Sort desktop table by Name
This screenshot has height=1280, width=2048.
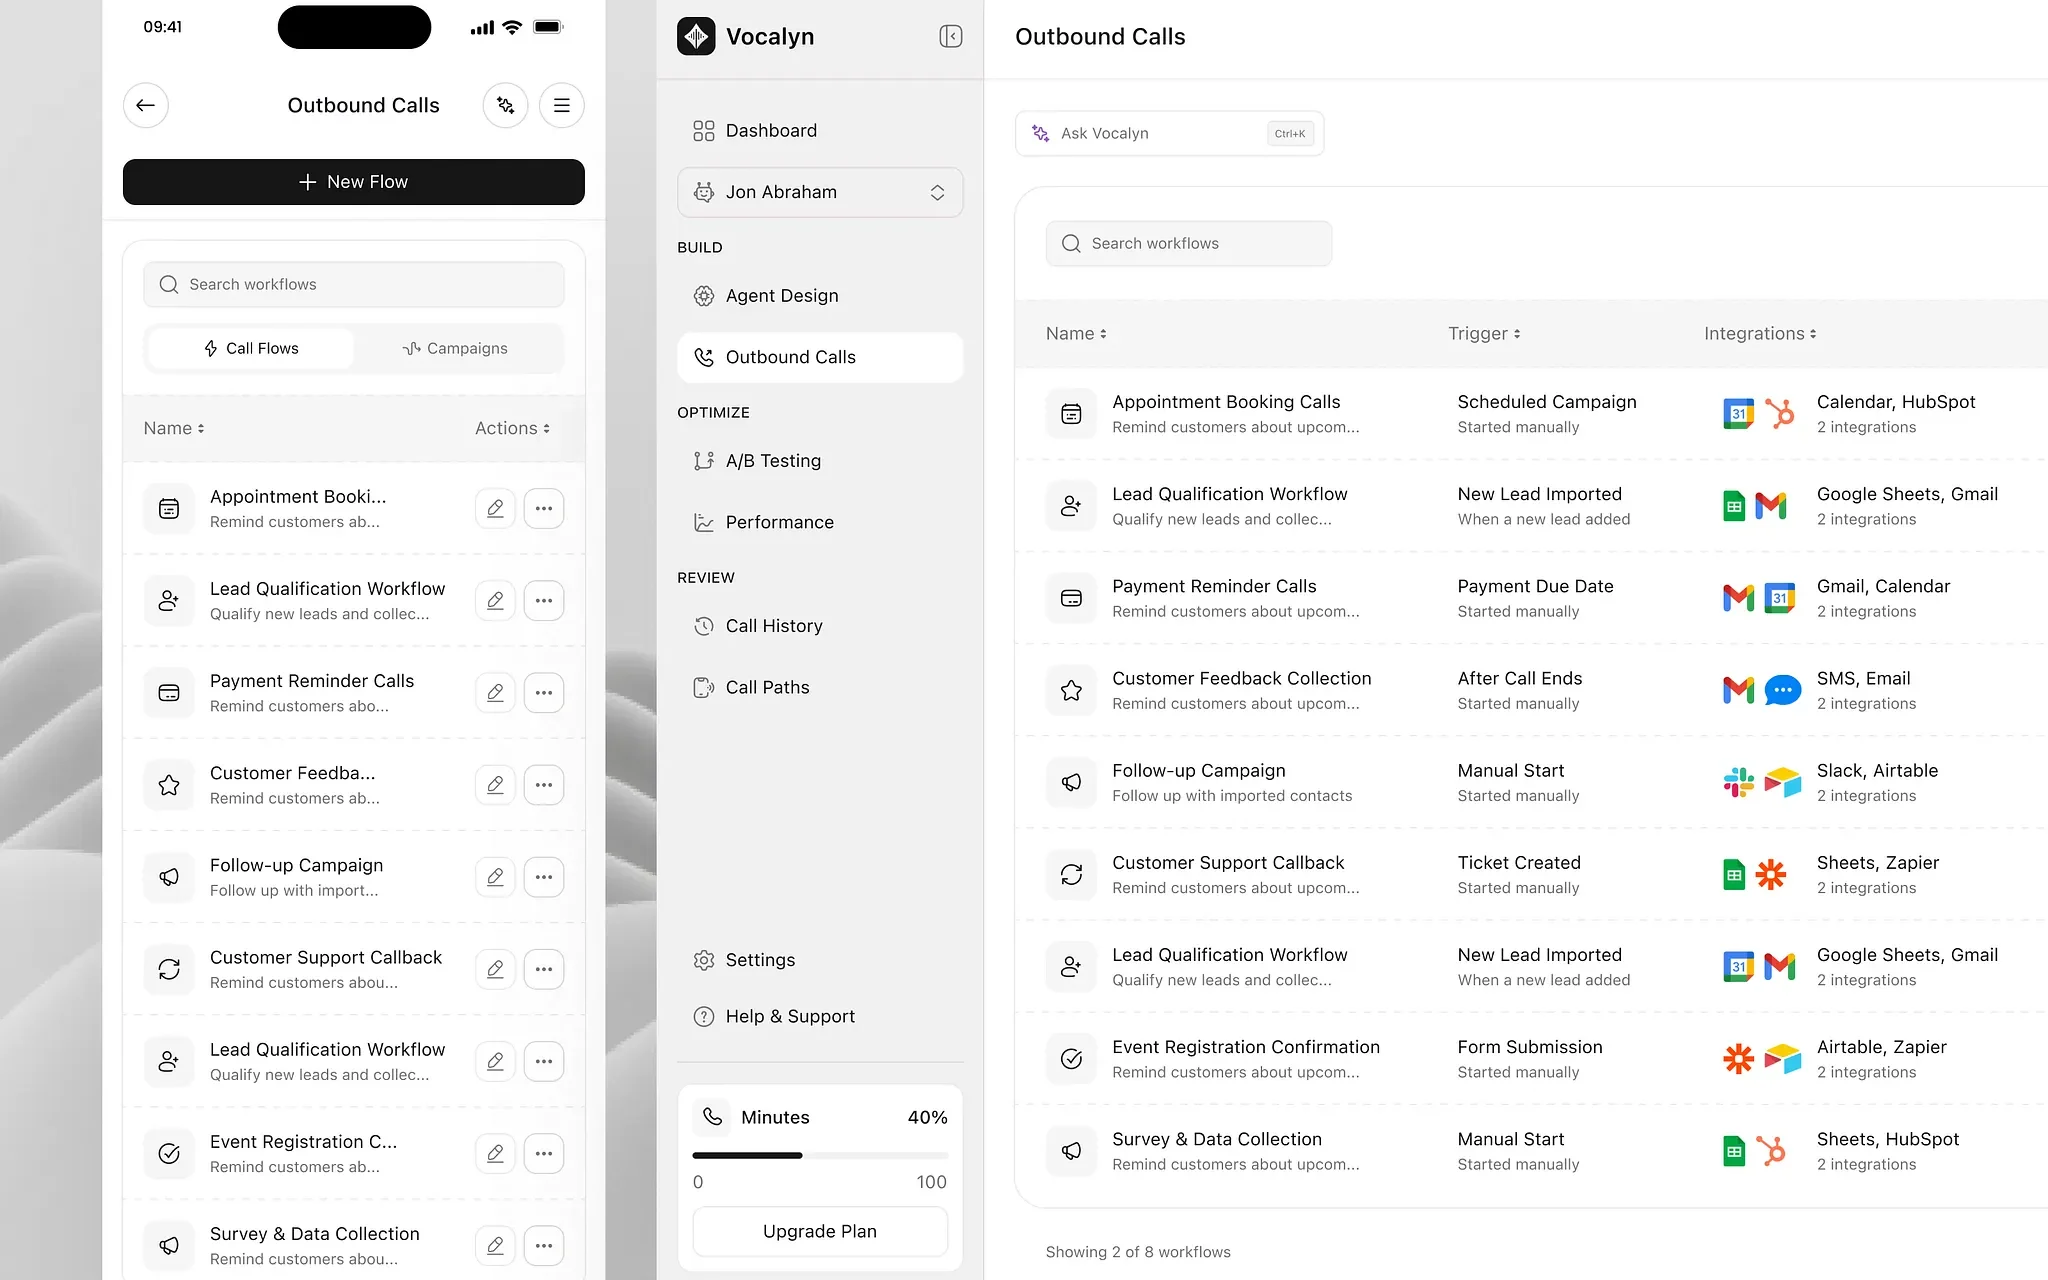pos(1076,334)
